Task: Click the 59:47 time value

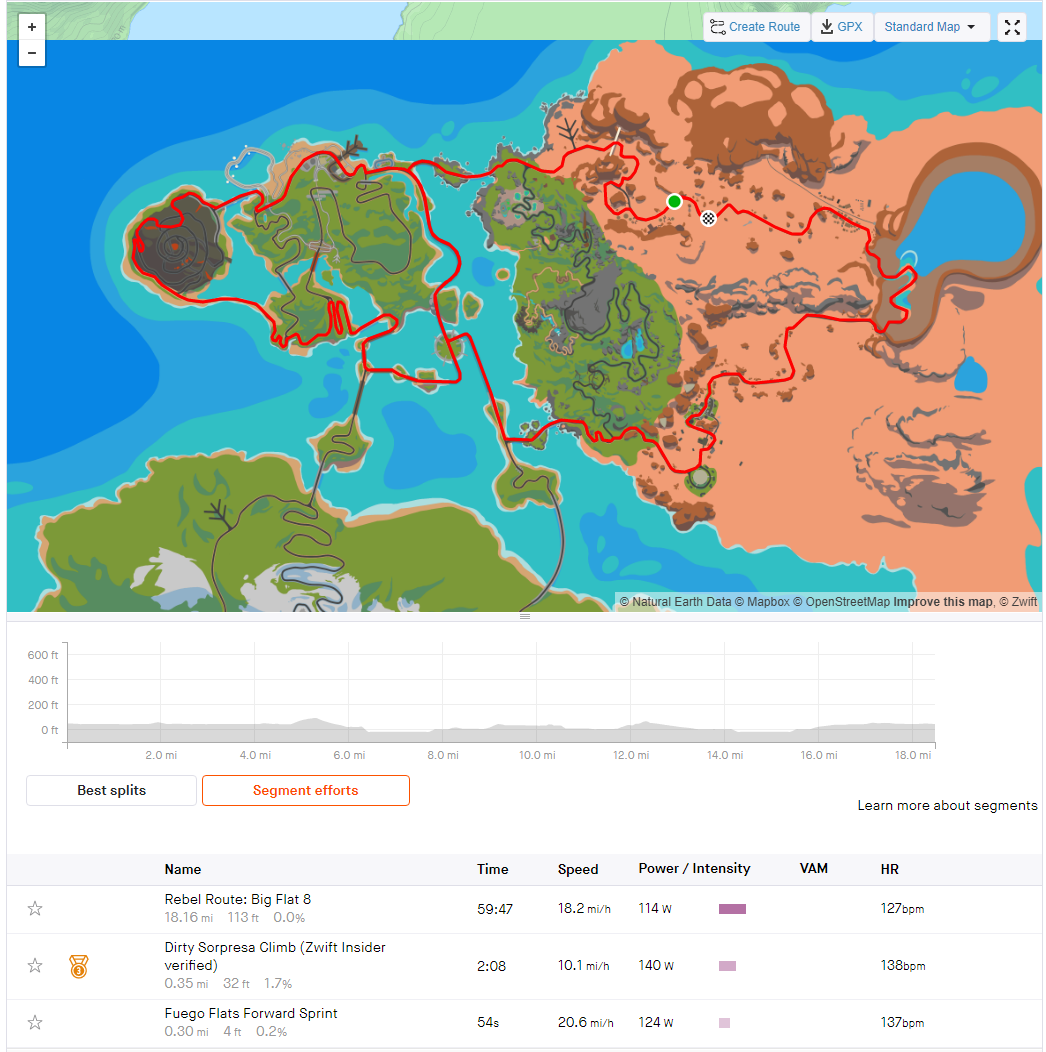Action: pyautogui.click(x=494, y=909)
